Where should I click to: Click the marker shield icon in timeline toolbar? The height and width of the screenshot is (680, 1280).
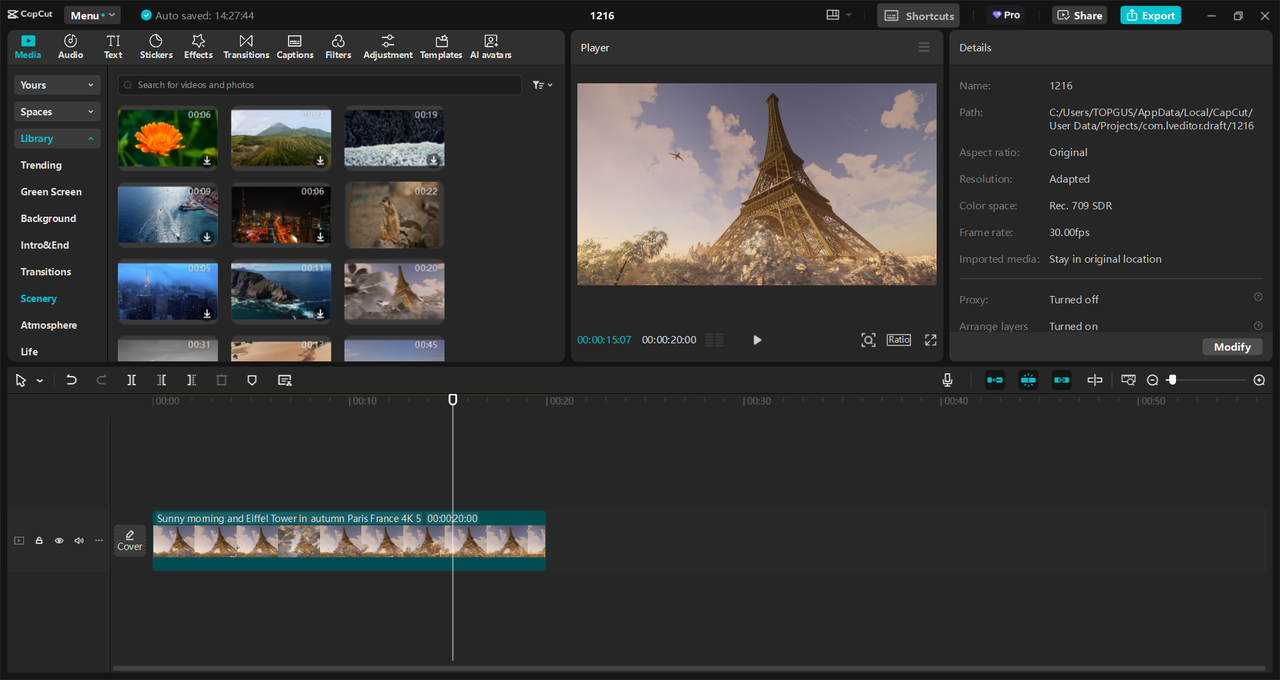coord(252,380)
